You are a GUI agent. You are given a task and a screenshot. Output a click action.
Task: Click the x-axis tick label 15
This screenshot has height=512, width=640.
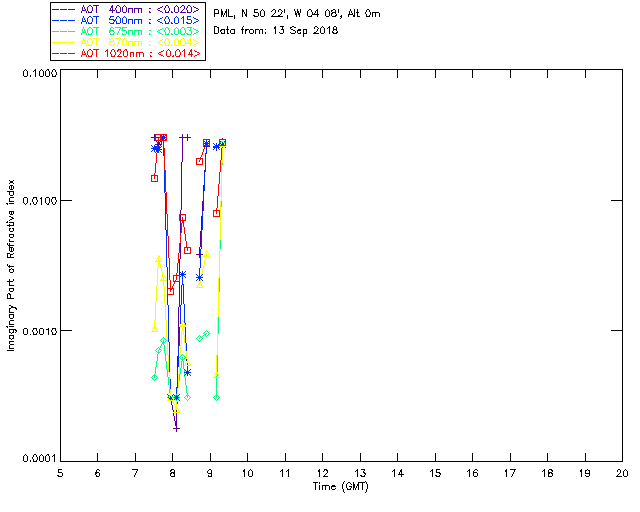pos(435,473)
